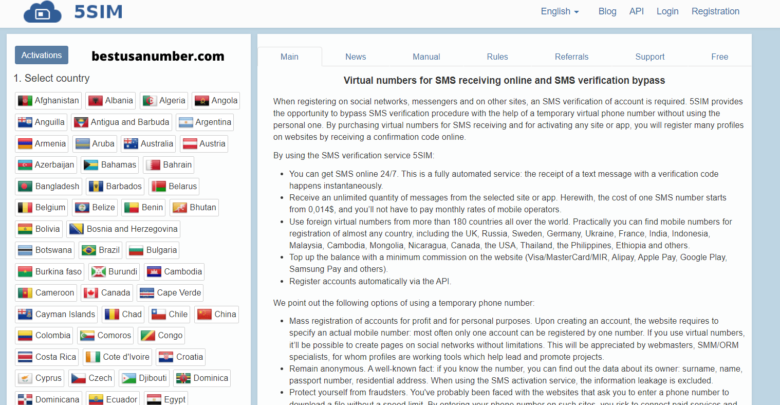This screenshot has height=405, width=780.
Task: Click the Benin flag icon
Action: pyautogui.click(x=131, y=207)
